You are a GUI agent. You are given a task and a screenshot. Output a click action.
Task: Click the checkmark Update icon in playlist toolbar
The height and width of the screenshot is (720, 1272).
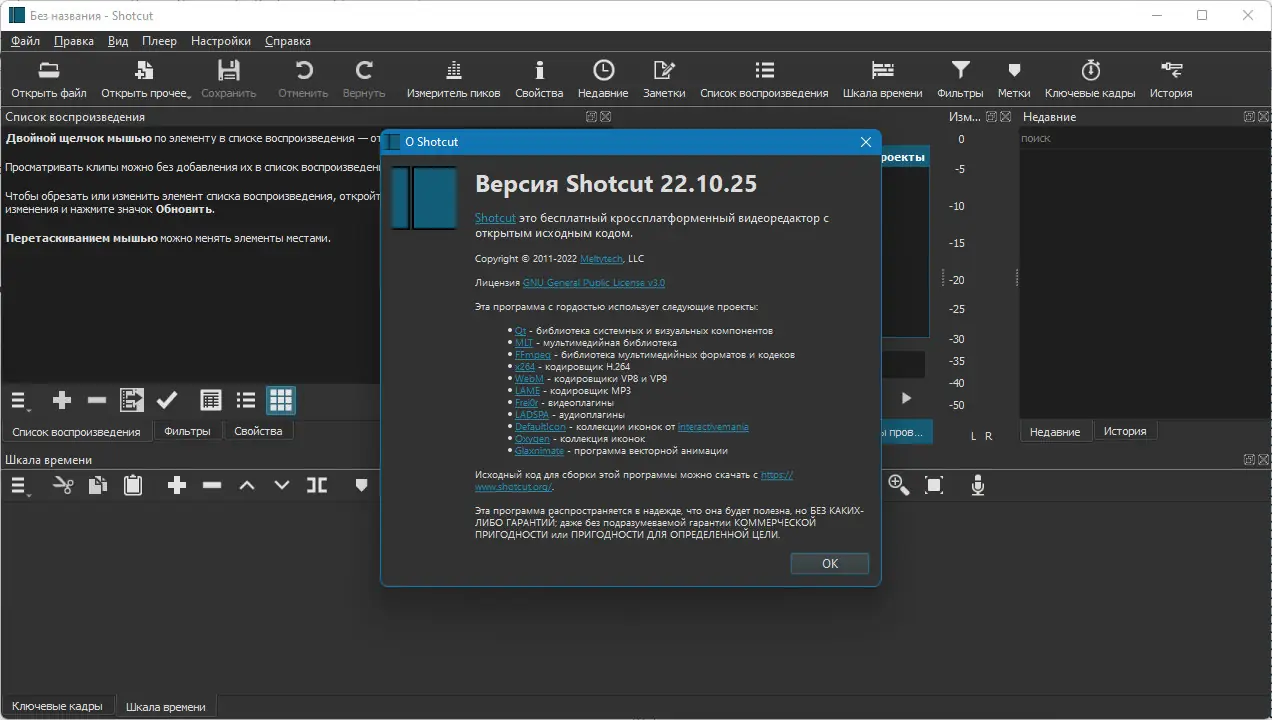pos(167,400)
